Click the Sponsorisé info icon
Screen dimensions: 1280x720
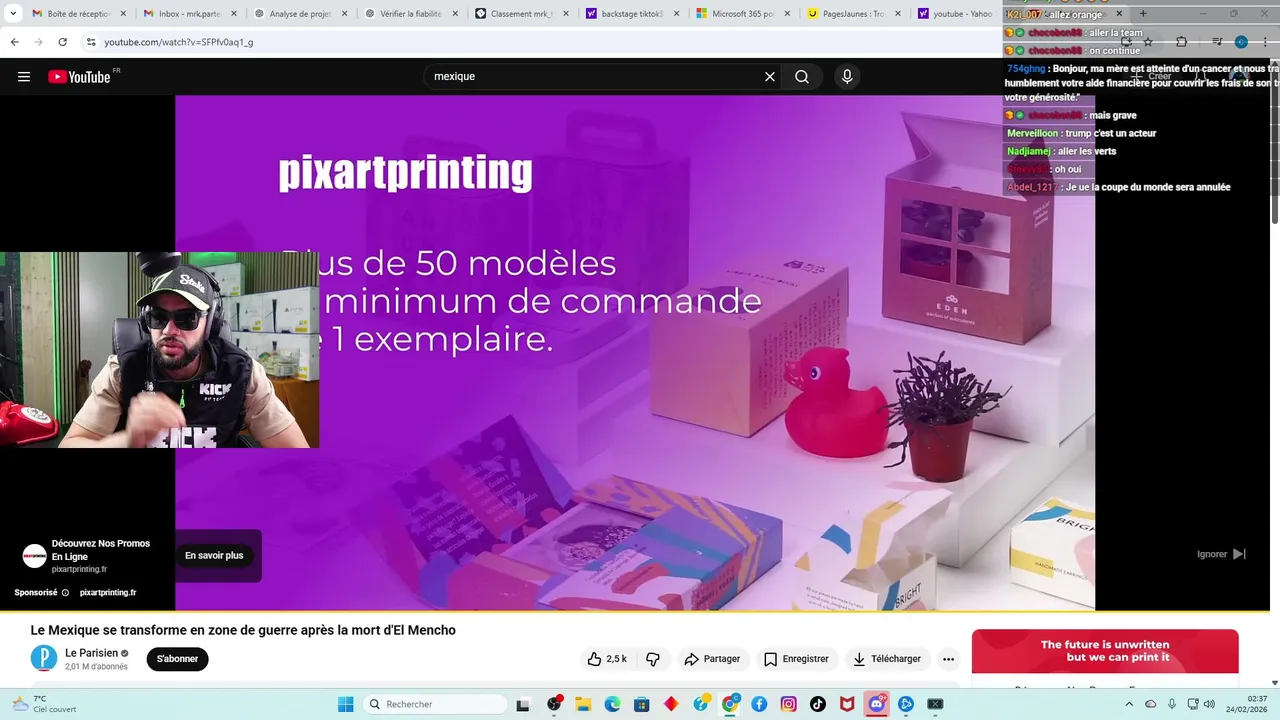(65, 593)
